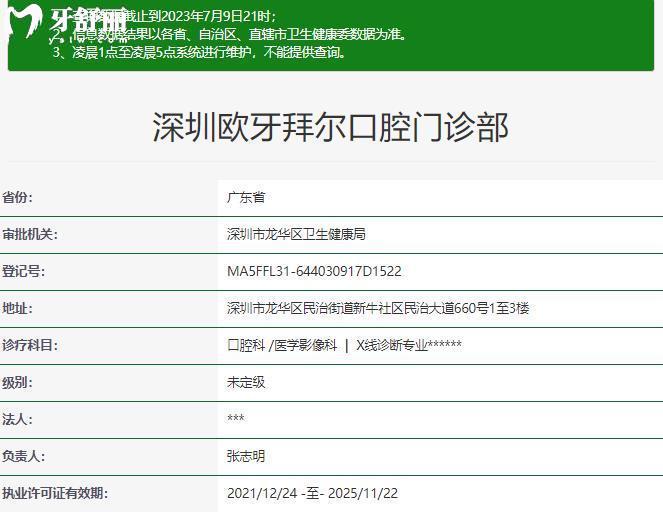Click the value 未定级
The image size is (663, 512).
point(246,382)
